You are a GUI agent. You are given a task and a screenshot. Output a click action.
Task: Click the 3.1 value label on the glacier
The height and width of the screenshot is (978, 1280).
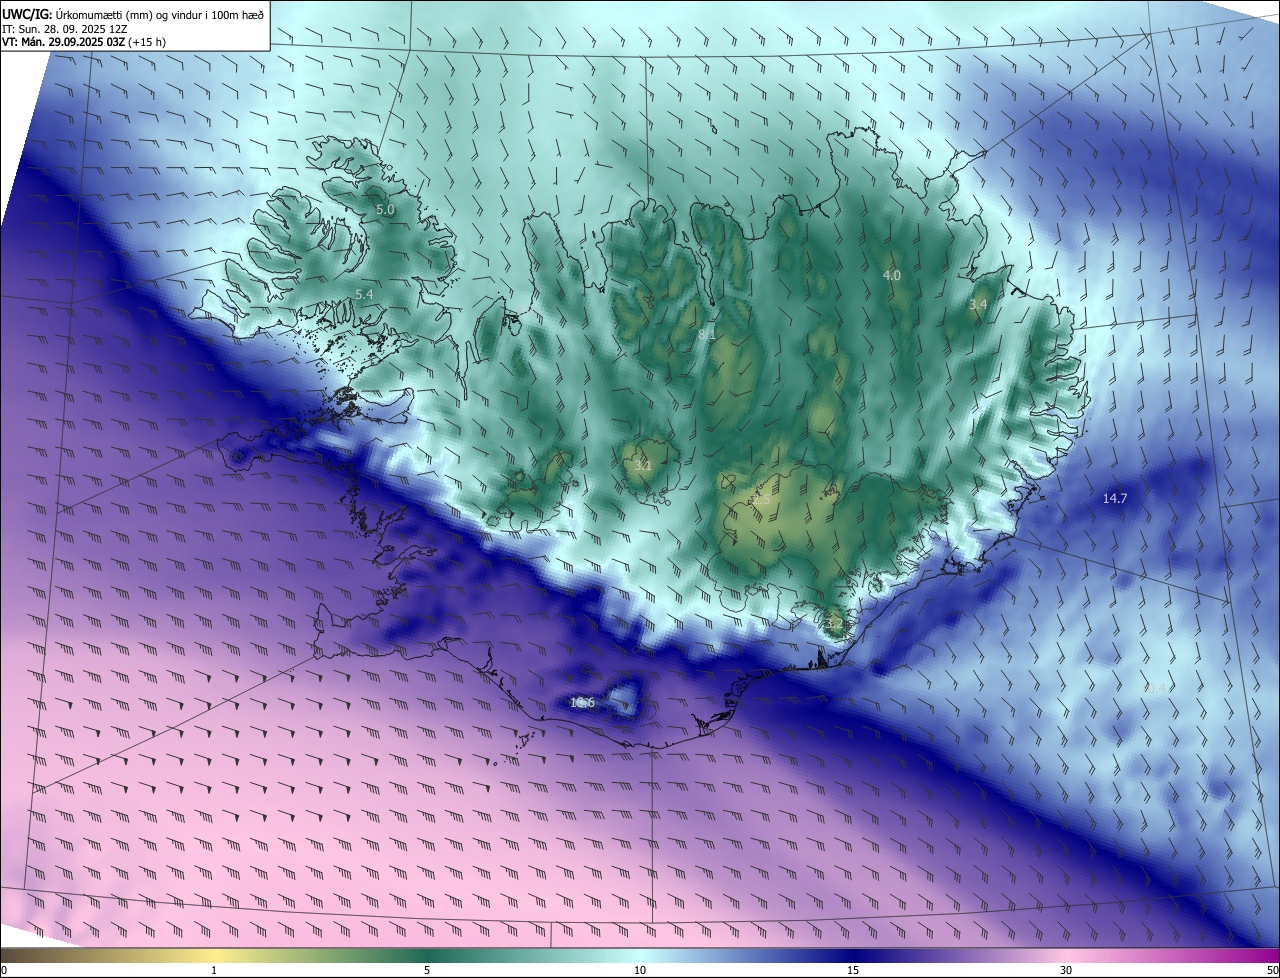[643, 466]
